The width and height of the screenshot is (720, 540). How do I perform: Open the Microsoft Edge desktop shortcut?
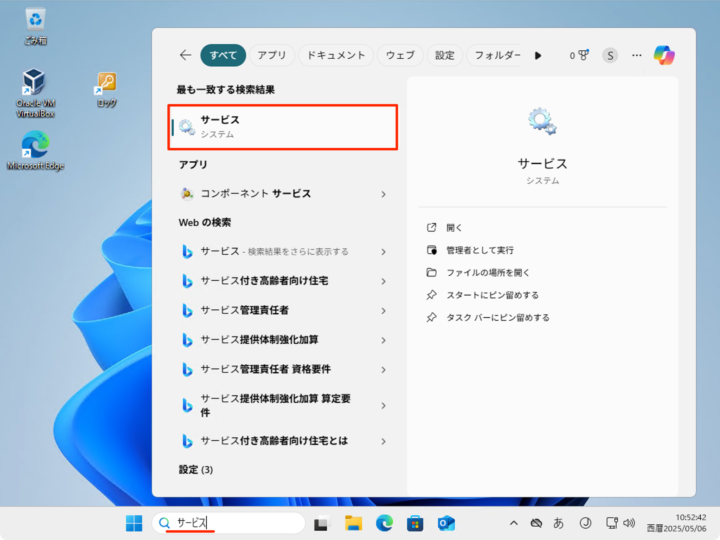35,151
